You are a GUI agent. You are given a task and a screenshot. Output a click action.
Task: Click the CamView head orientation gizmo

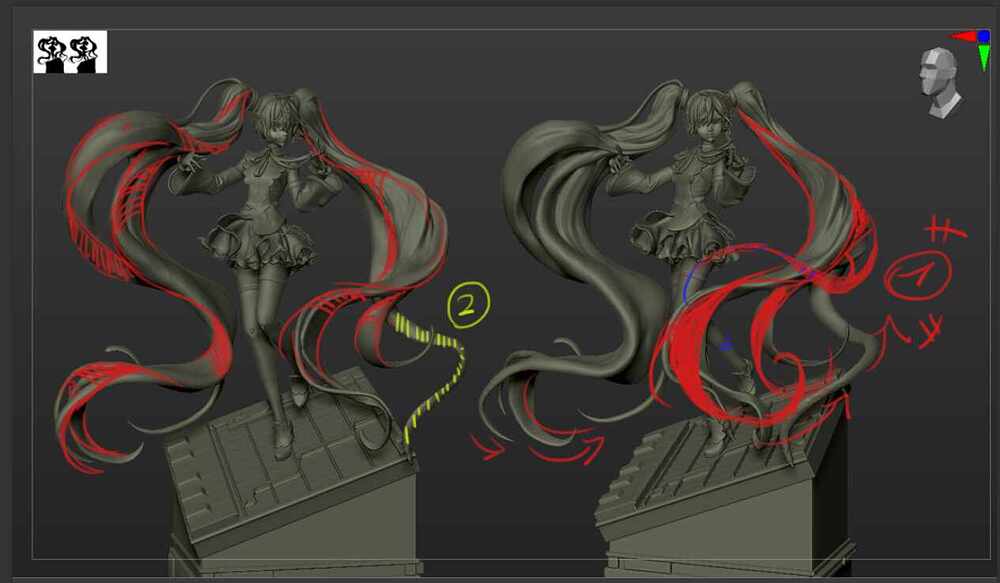tap(939, 83)
